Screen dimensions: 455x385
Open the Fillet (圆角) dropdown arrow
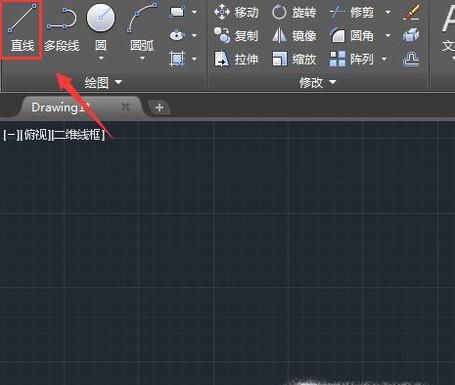tap(388, 35)
